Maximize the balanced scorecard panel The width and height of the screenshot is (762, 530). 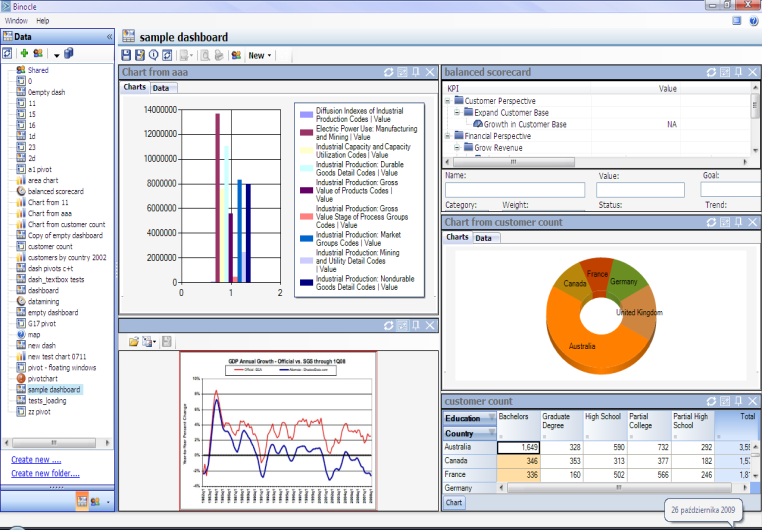[x=725, y=72]
